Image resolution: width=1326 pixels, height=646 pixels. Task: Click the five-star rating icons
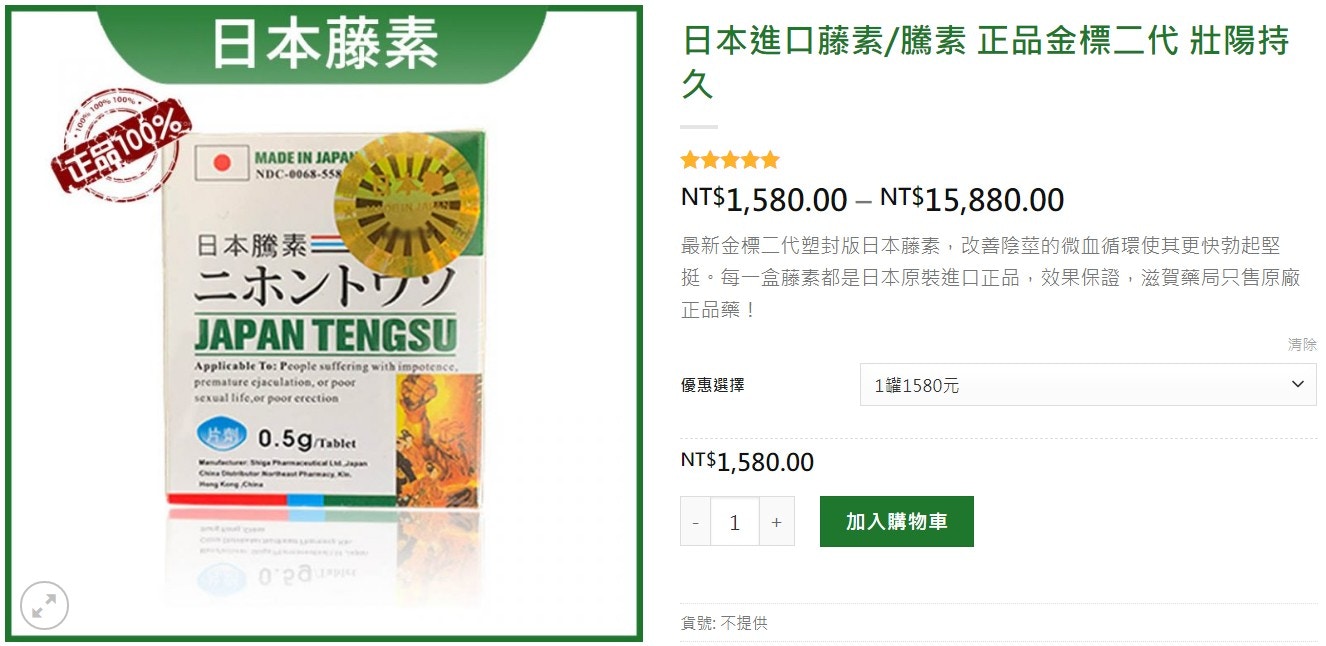(x=730, y=160)
